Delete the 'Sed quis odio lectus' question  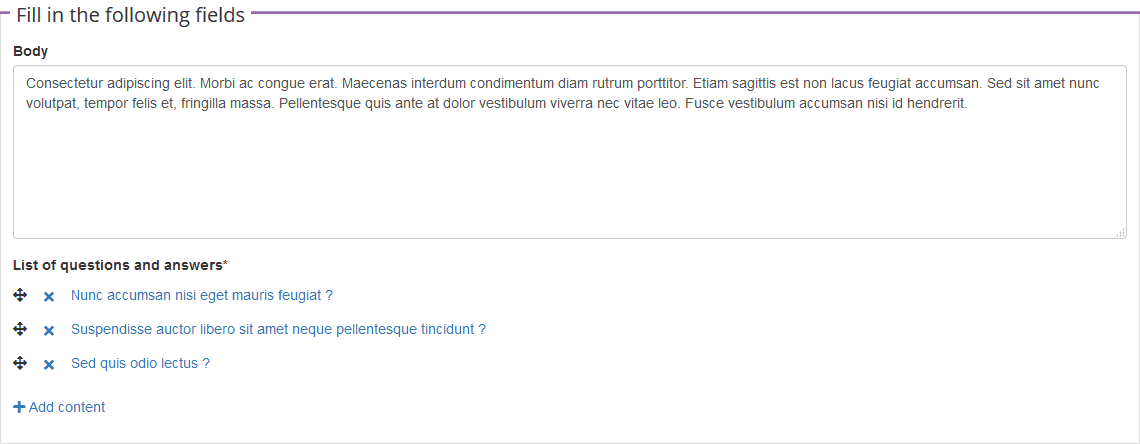[49, 365]
